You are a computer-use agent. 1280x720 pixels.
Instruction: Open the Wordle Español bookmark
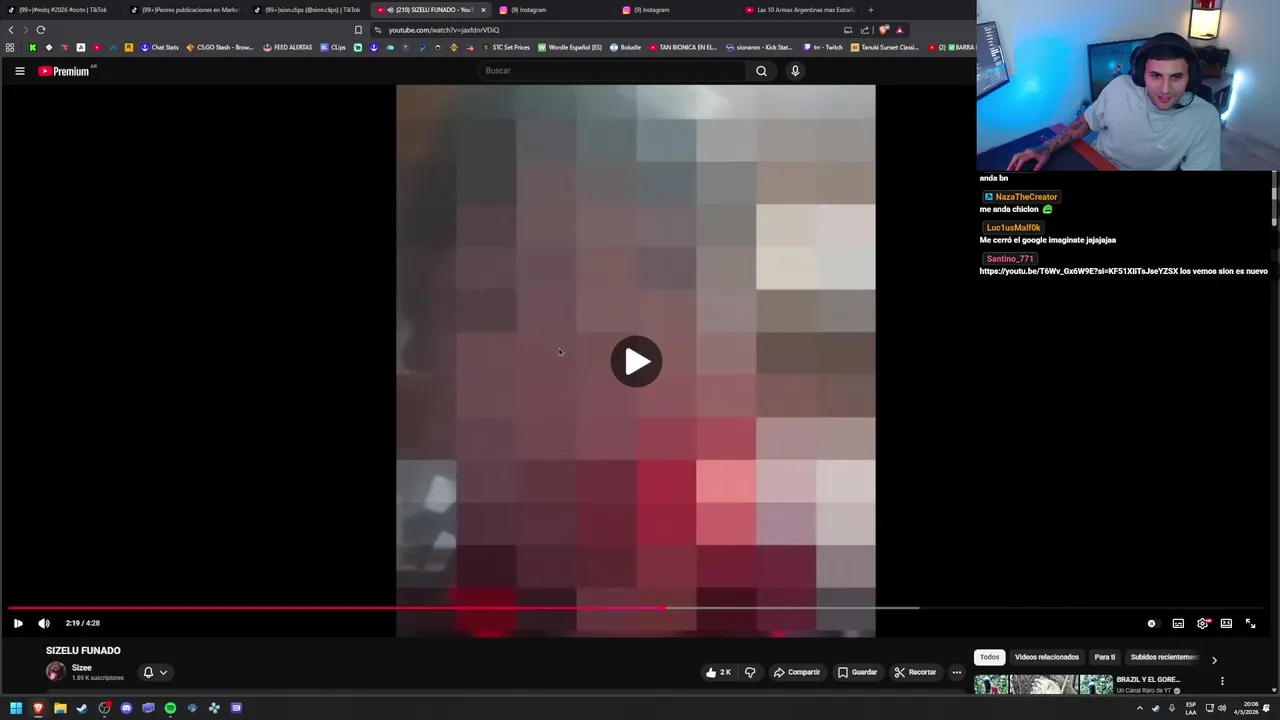[x=570, y=47]
